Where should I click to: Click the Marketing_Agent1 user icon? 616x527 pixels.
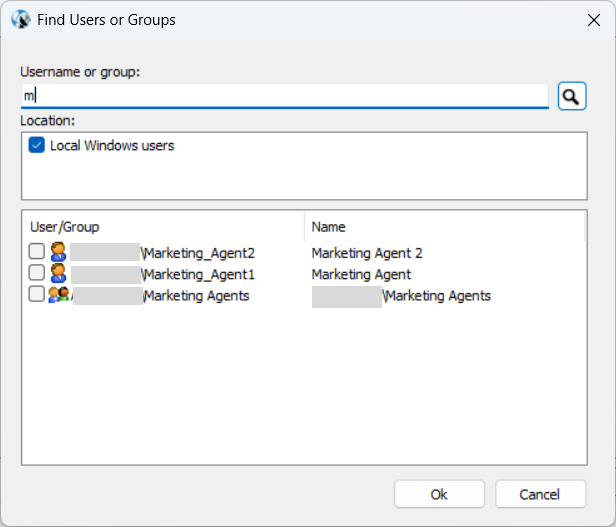[58, 274]
